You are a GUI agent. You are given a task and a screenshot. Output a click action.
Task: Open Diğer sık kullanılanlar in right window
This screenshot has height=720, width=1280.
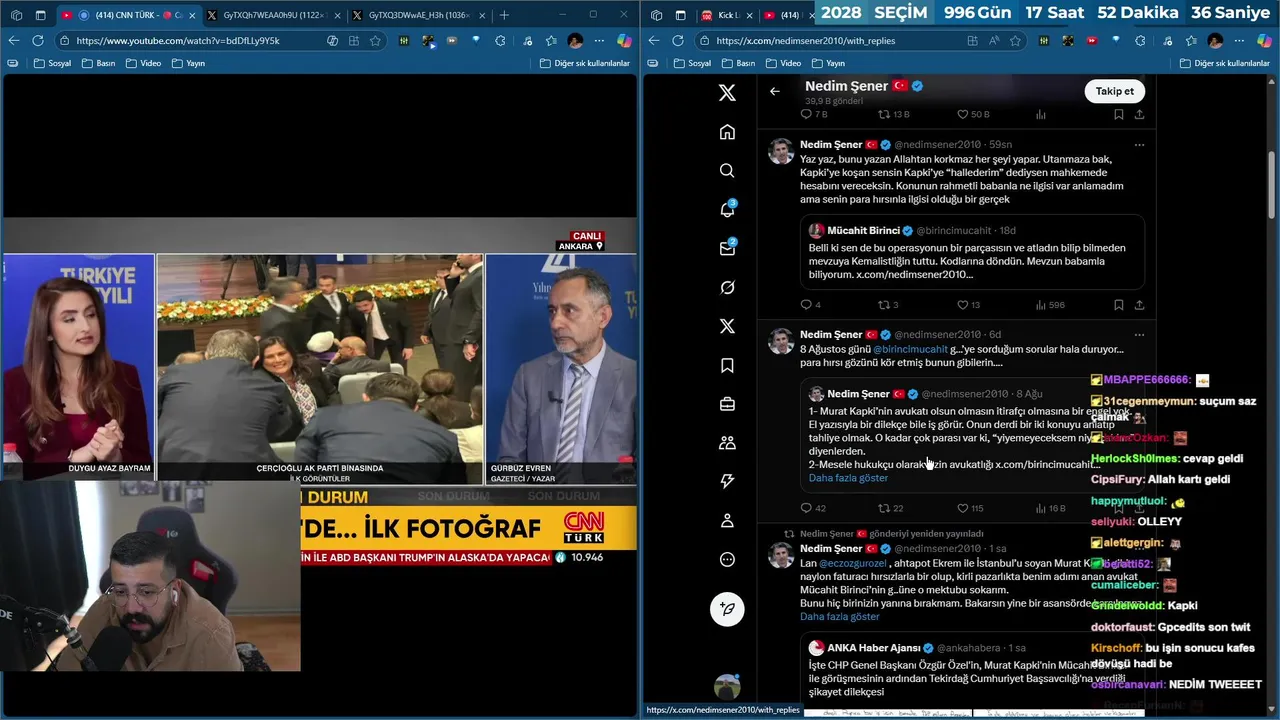(x=1224, y=63)
